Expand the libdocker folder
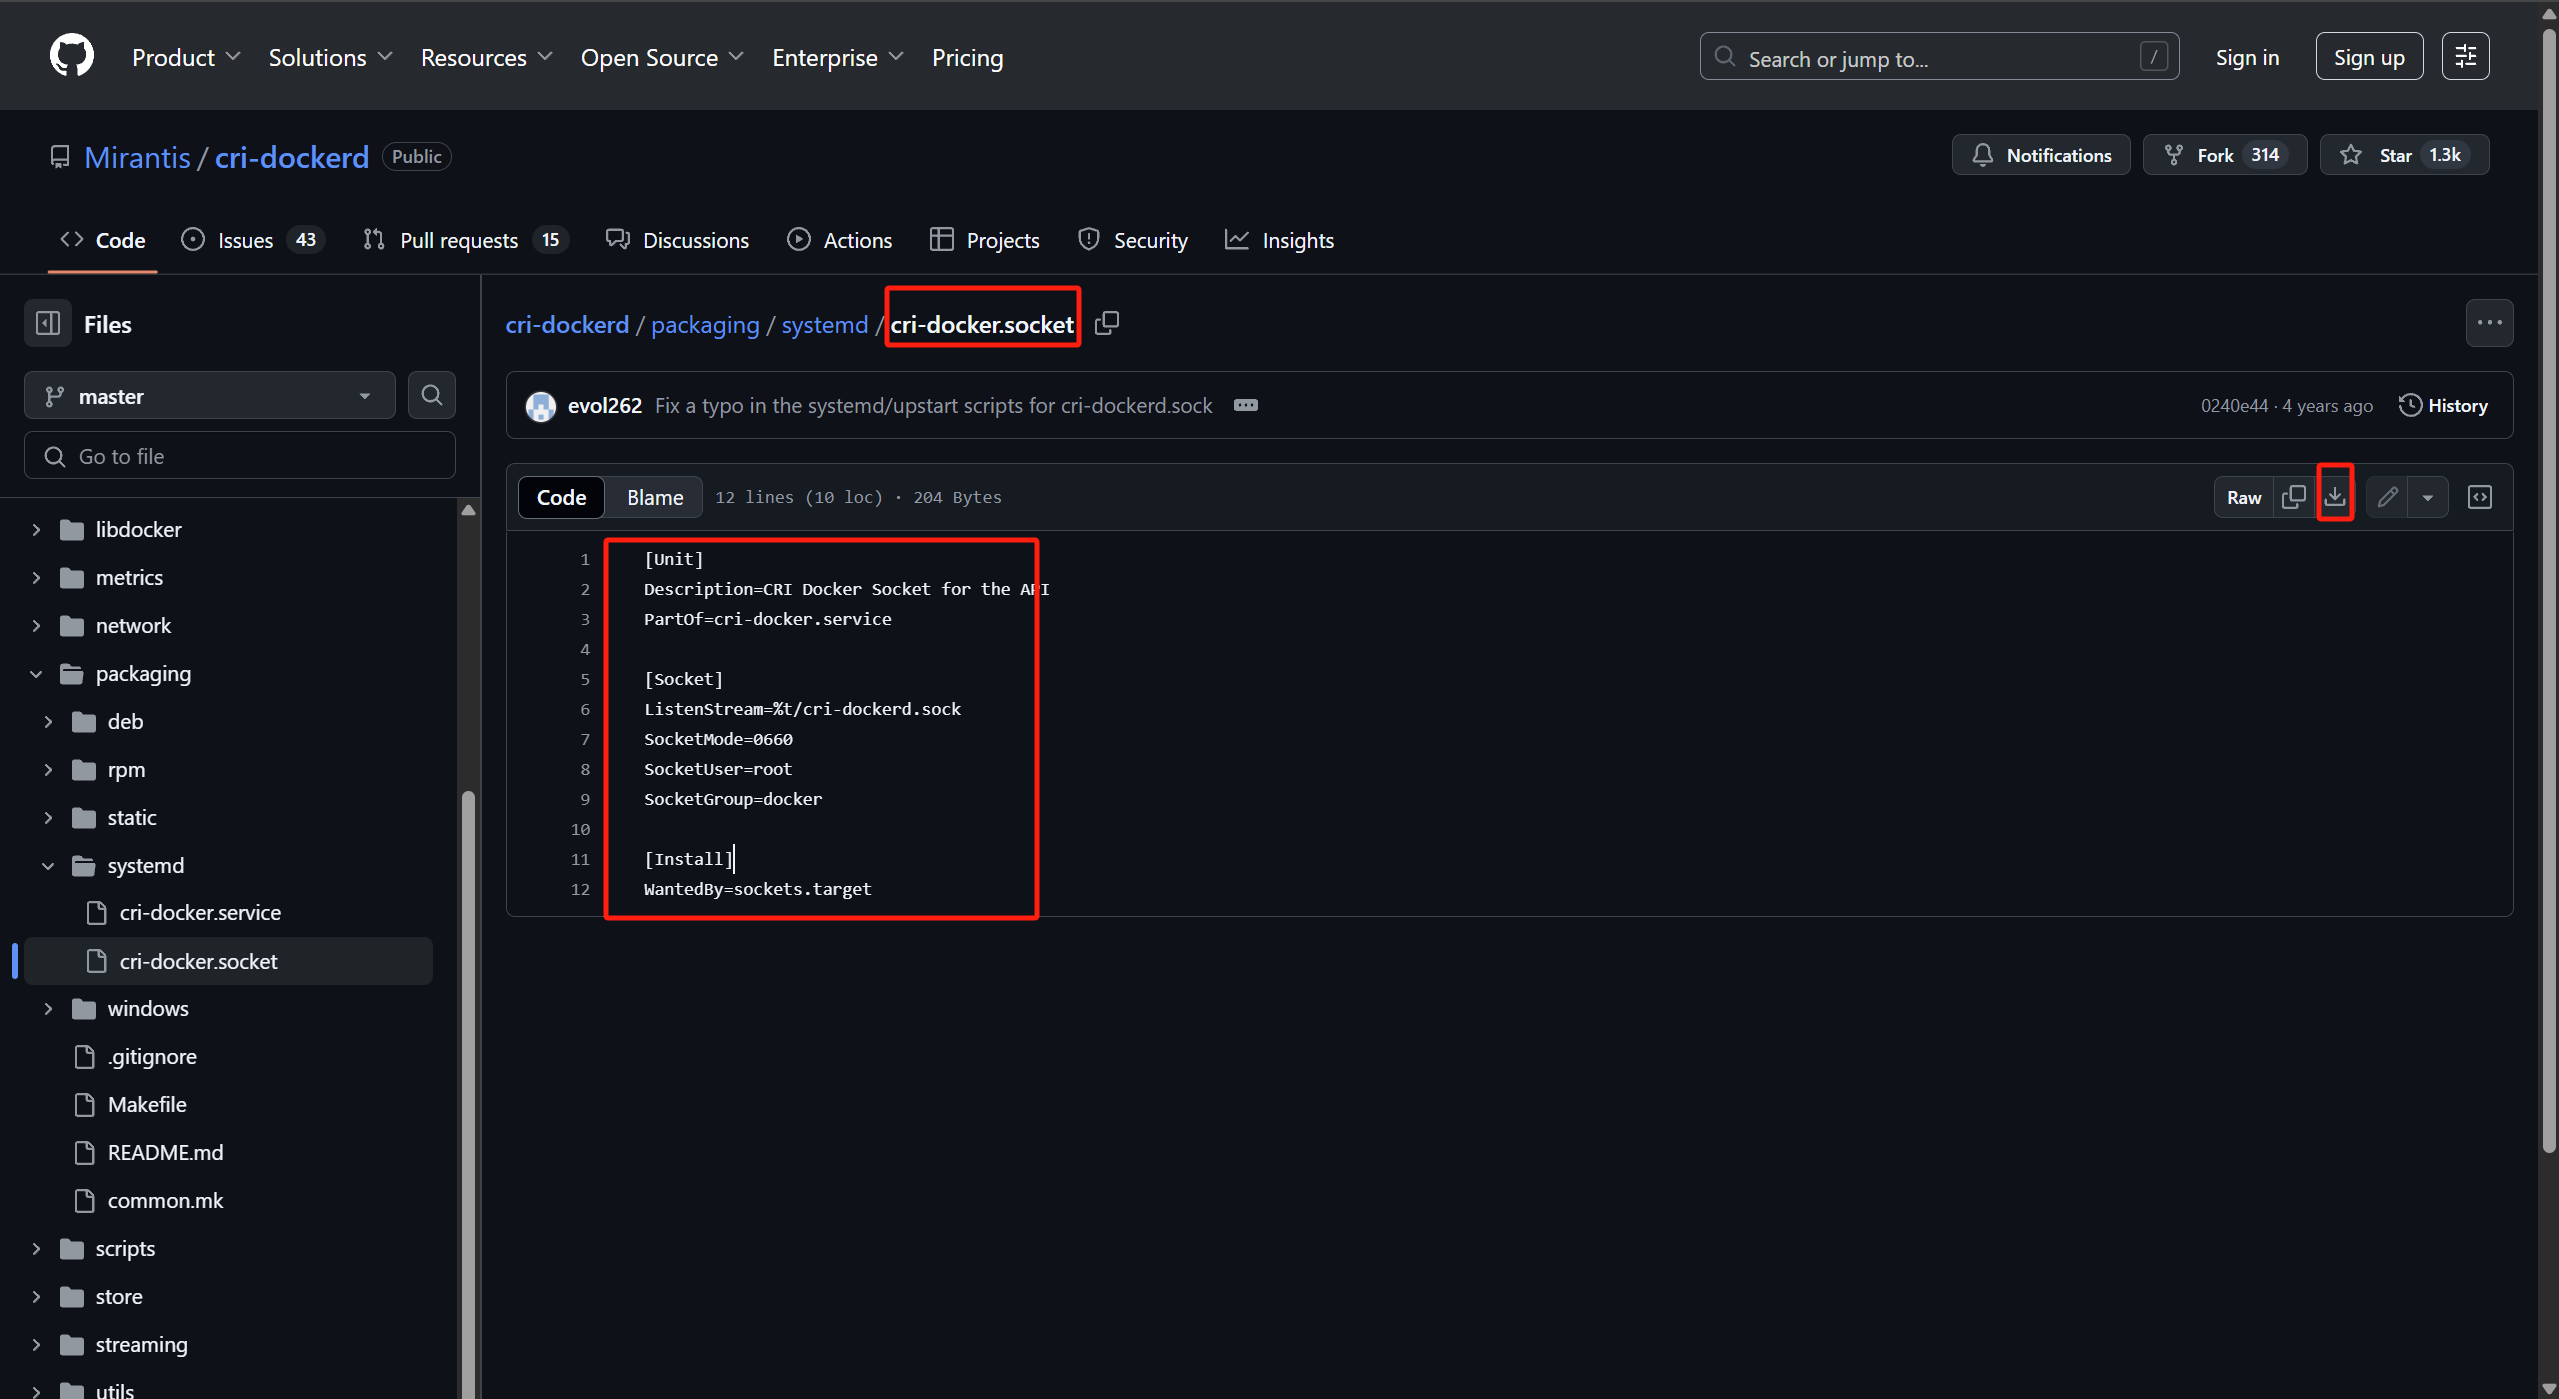Image resolution: width=2559 pixels, height=1399 pixels. pyautogui.click(x=37, y=529)
